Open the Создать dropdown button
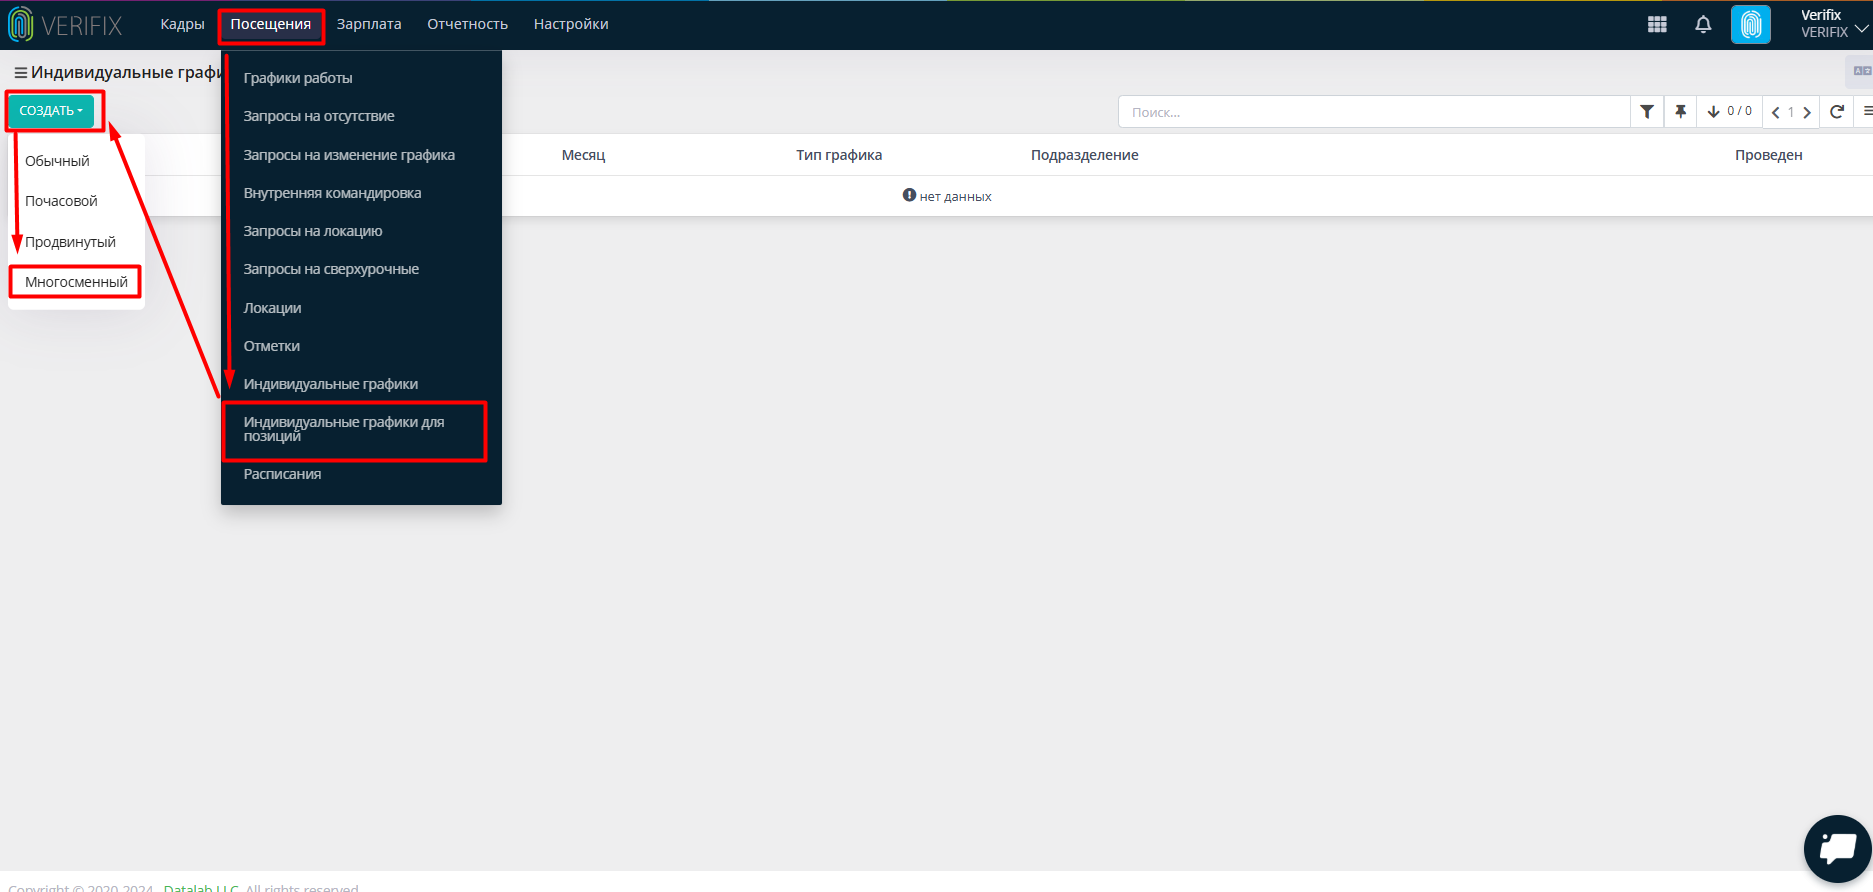This screenshot has width=1873, height=892. point(52,111)
